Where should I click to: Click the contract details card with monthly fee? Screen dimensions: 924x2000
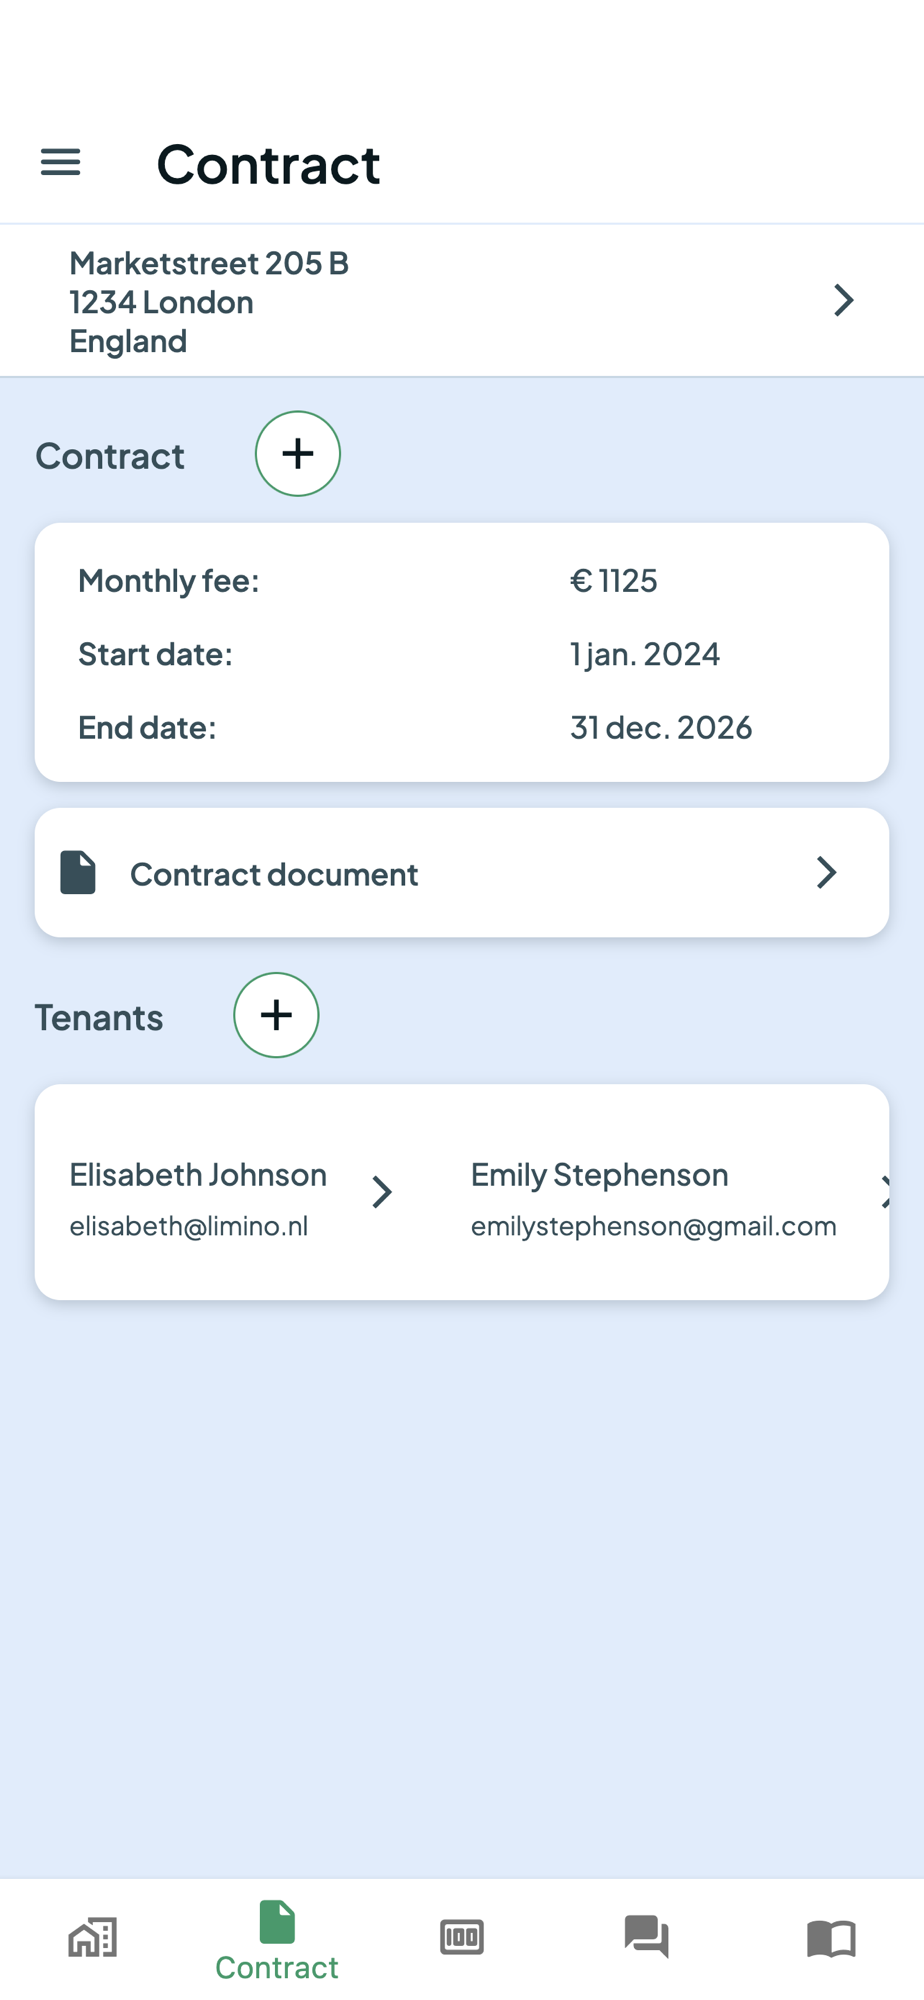(x=462, y=652)
